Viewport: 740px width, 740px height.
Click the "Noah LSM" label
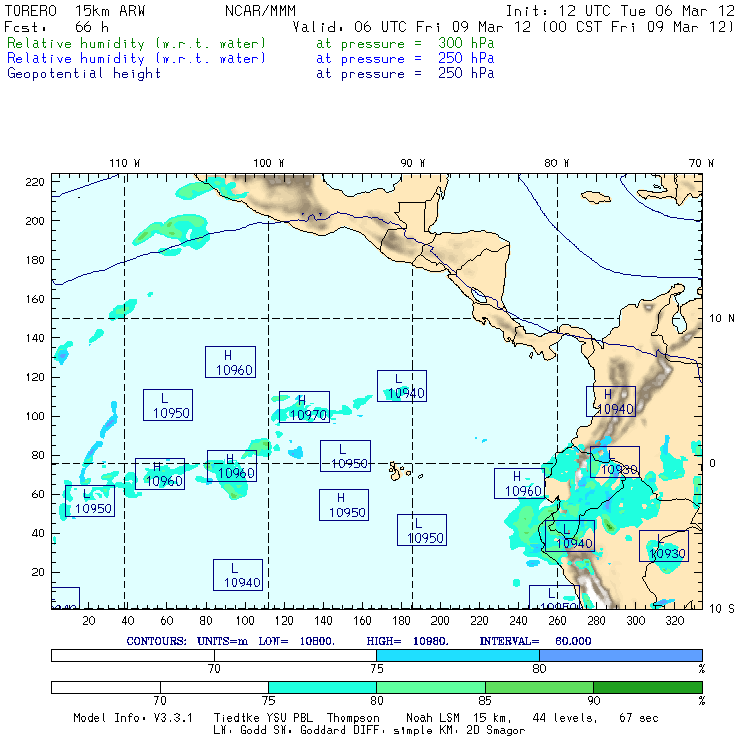[433, 718]
